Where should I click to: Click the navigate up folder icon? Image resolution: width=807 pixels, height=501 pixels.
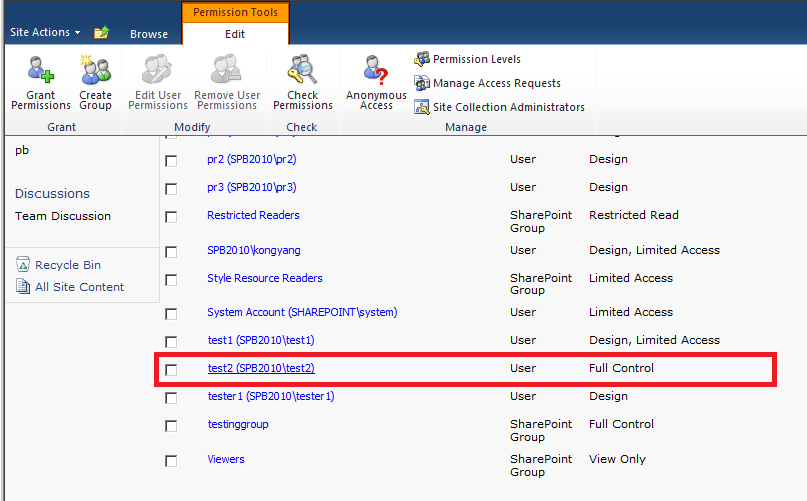point(101,32)
